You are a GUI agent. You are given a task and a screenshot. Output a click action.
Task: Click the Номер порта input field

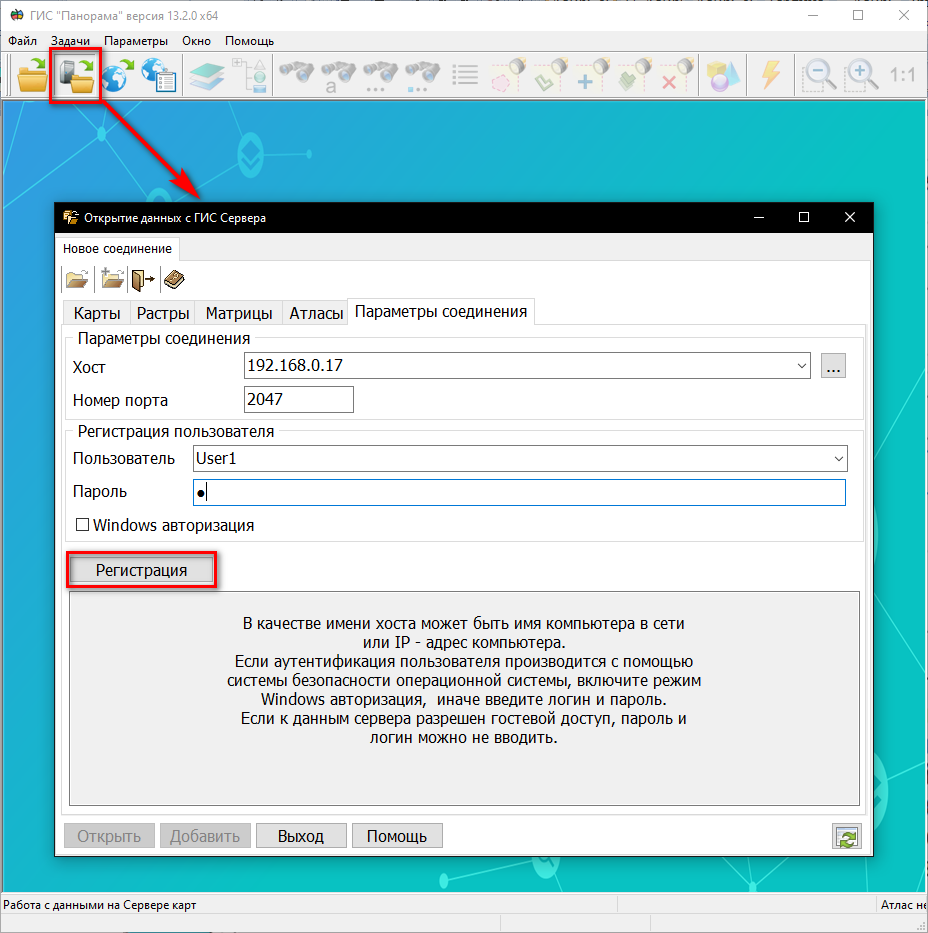pyautogui.click(x=299, y=400)
